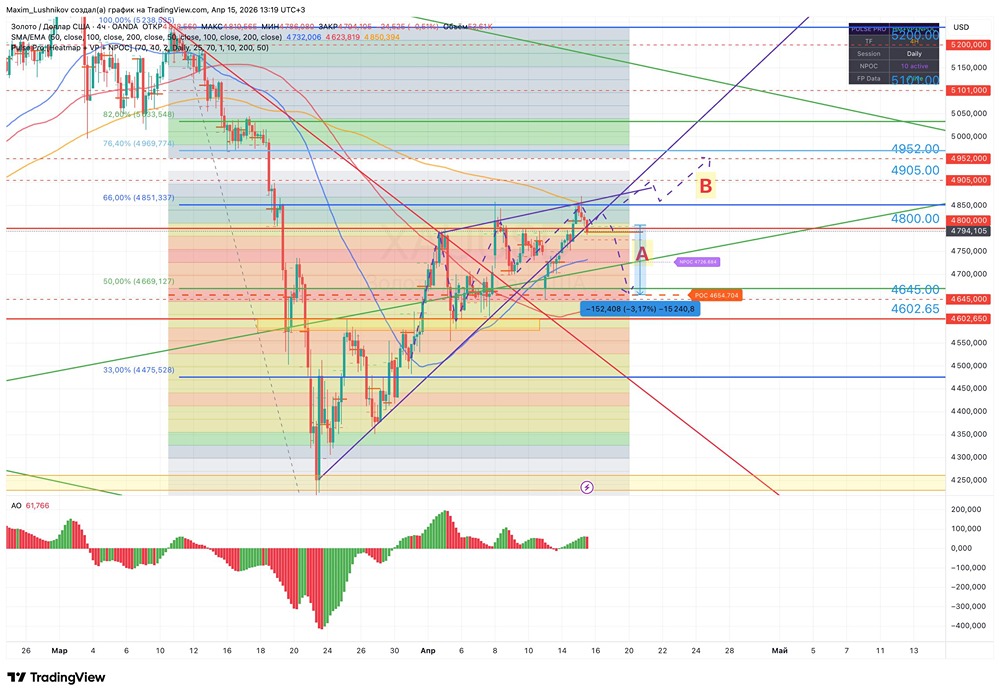
Task: Click the FP Data row in Pulse Pro table
Action: coord(893,78)
